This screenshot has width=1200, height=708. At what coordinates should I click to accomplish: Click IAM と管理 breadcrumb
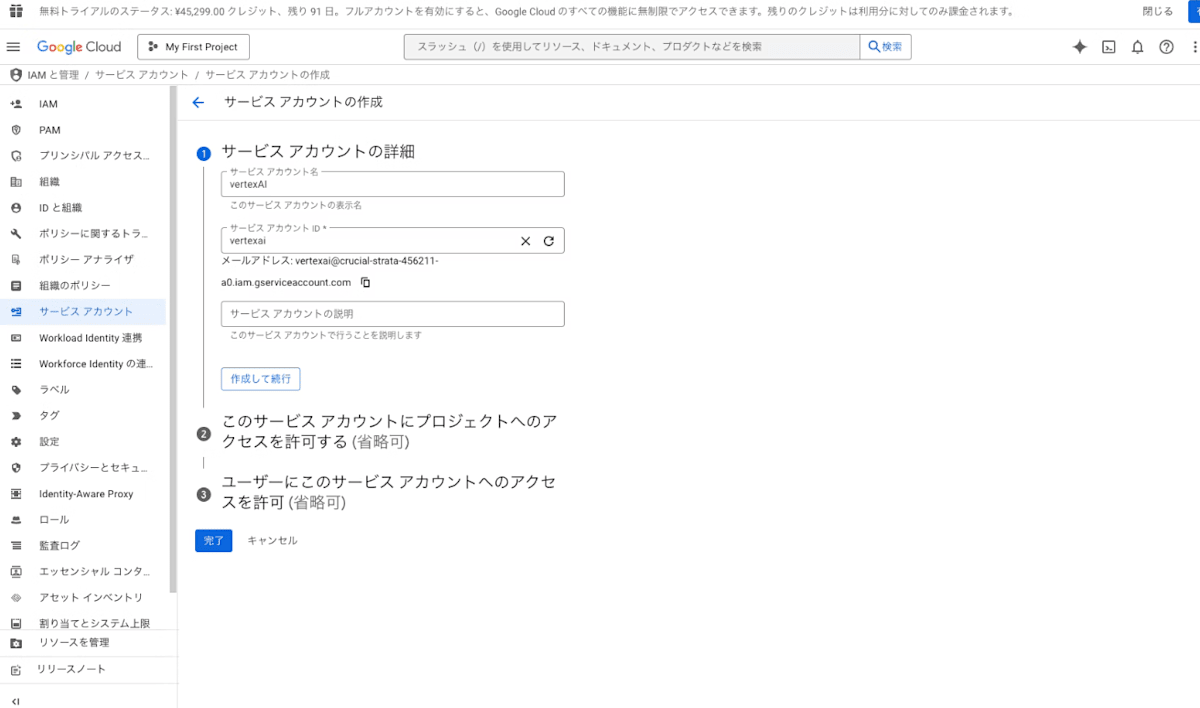[53, 75]
